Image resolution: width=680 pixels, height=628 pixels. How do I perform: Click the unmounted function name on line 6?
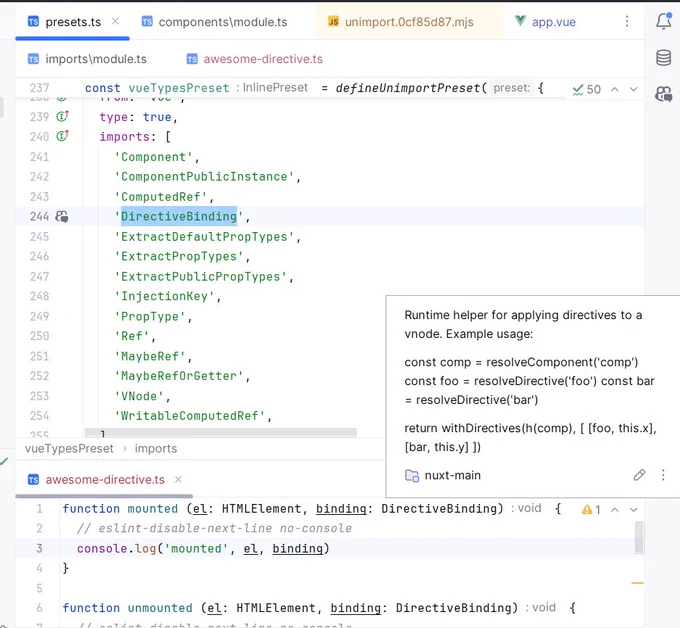coord(160,608)
